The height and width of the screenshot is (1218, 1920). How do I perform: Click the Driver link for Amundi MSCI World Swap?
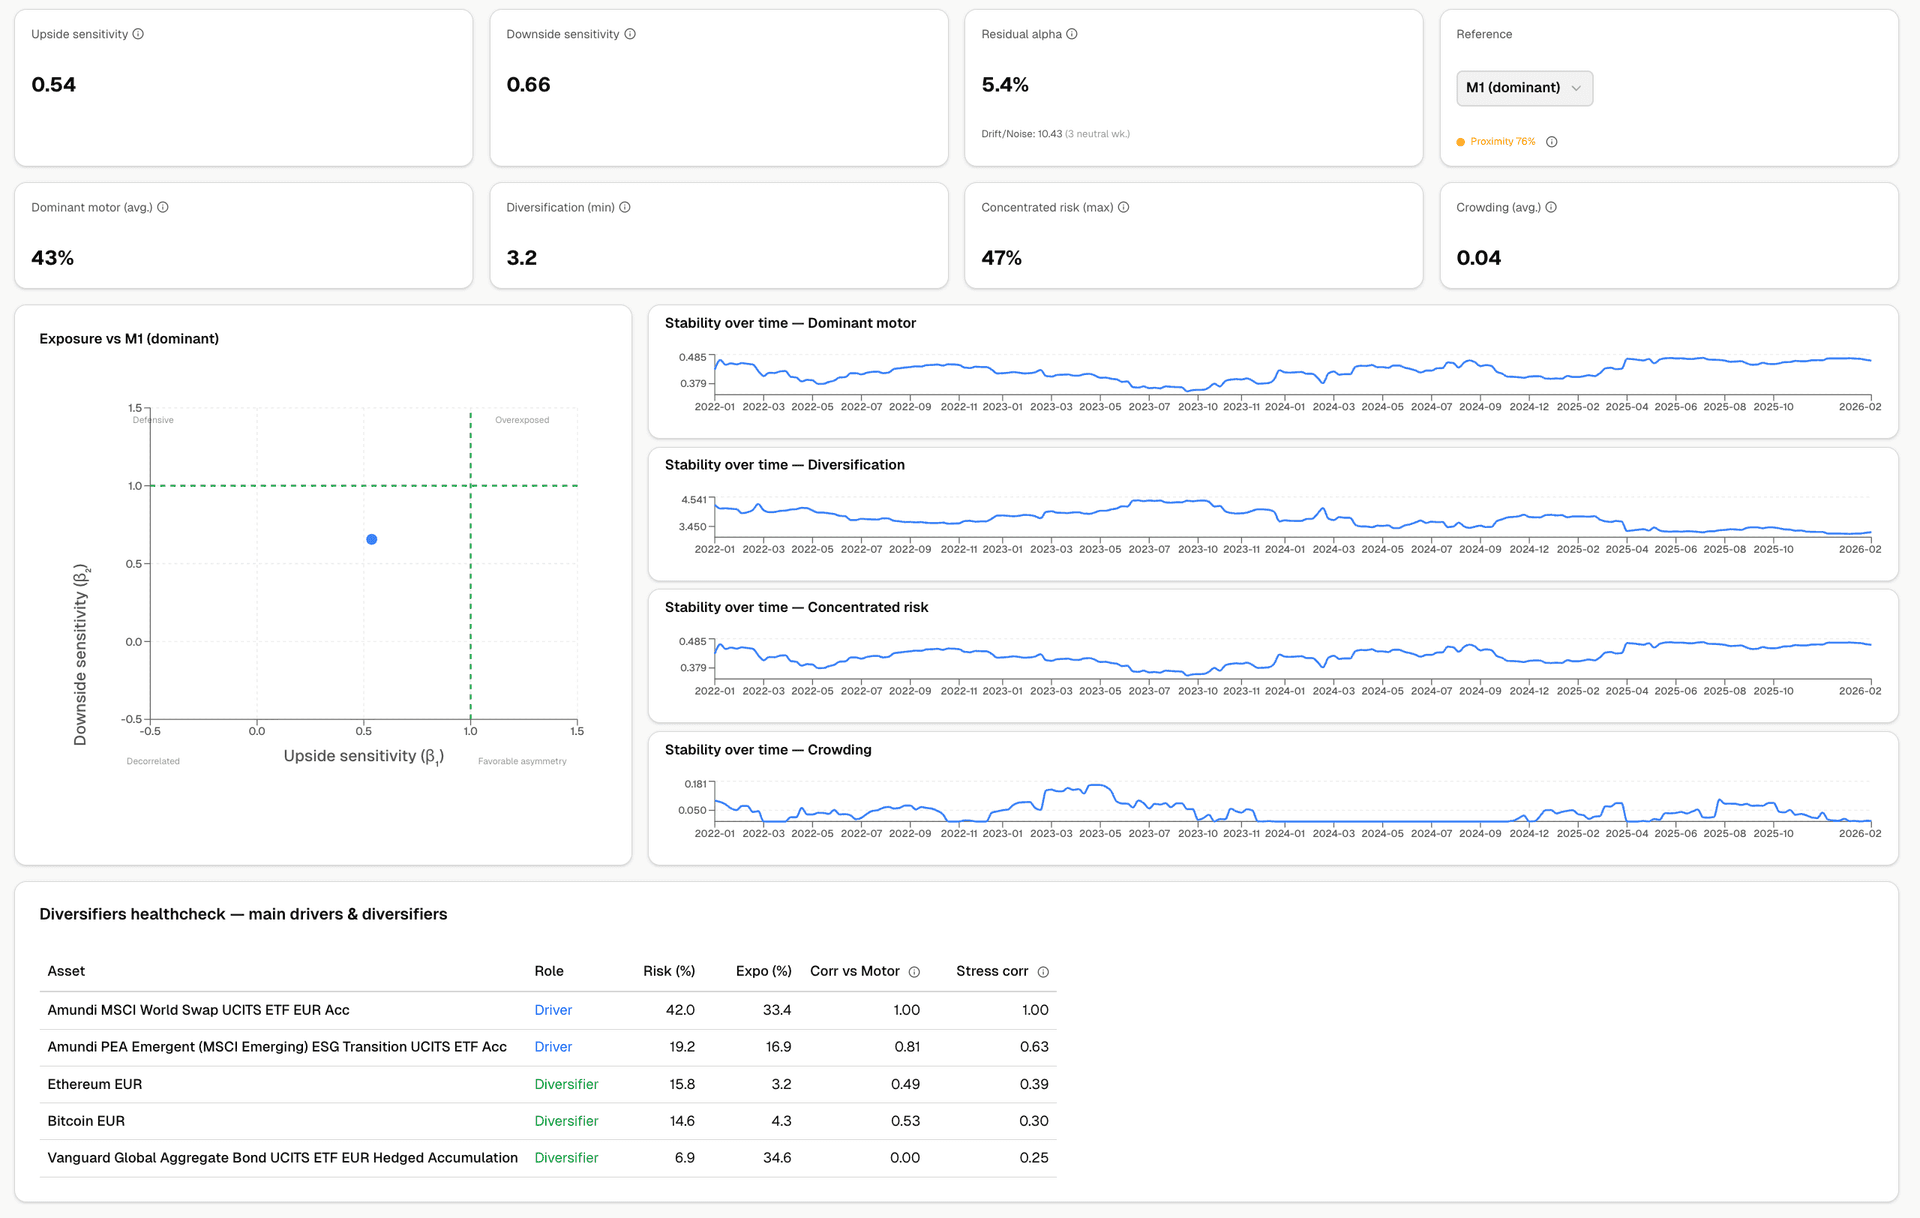[x=553, y=1010]
